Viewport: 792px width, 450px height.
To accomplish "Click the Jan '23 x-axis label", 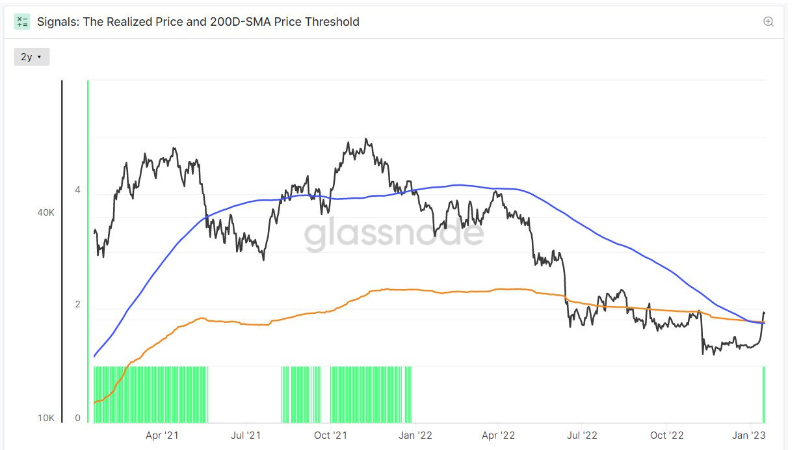I will (x=749, y=435).
